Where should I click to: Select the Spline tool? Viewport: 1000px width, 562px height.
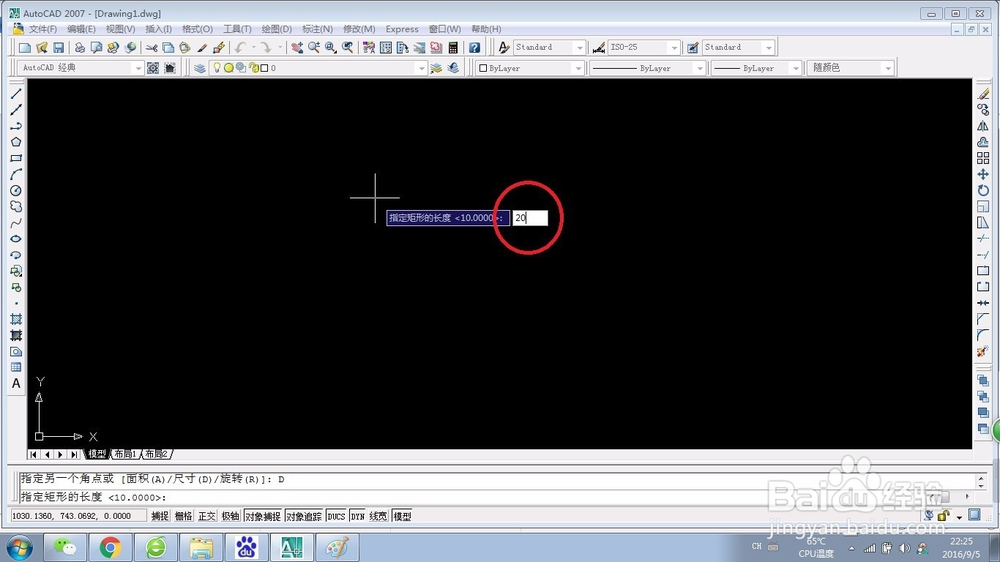(16, 223)
